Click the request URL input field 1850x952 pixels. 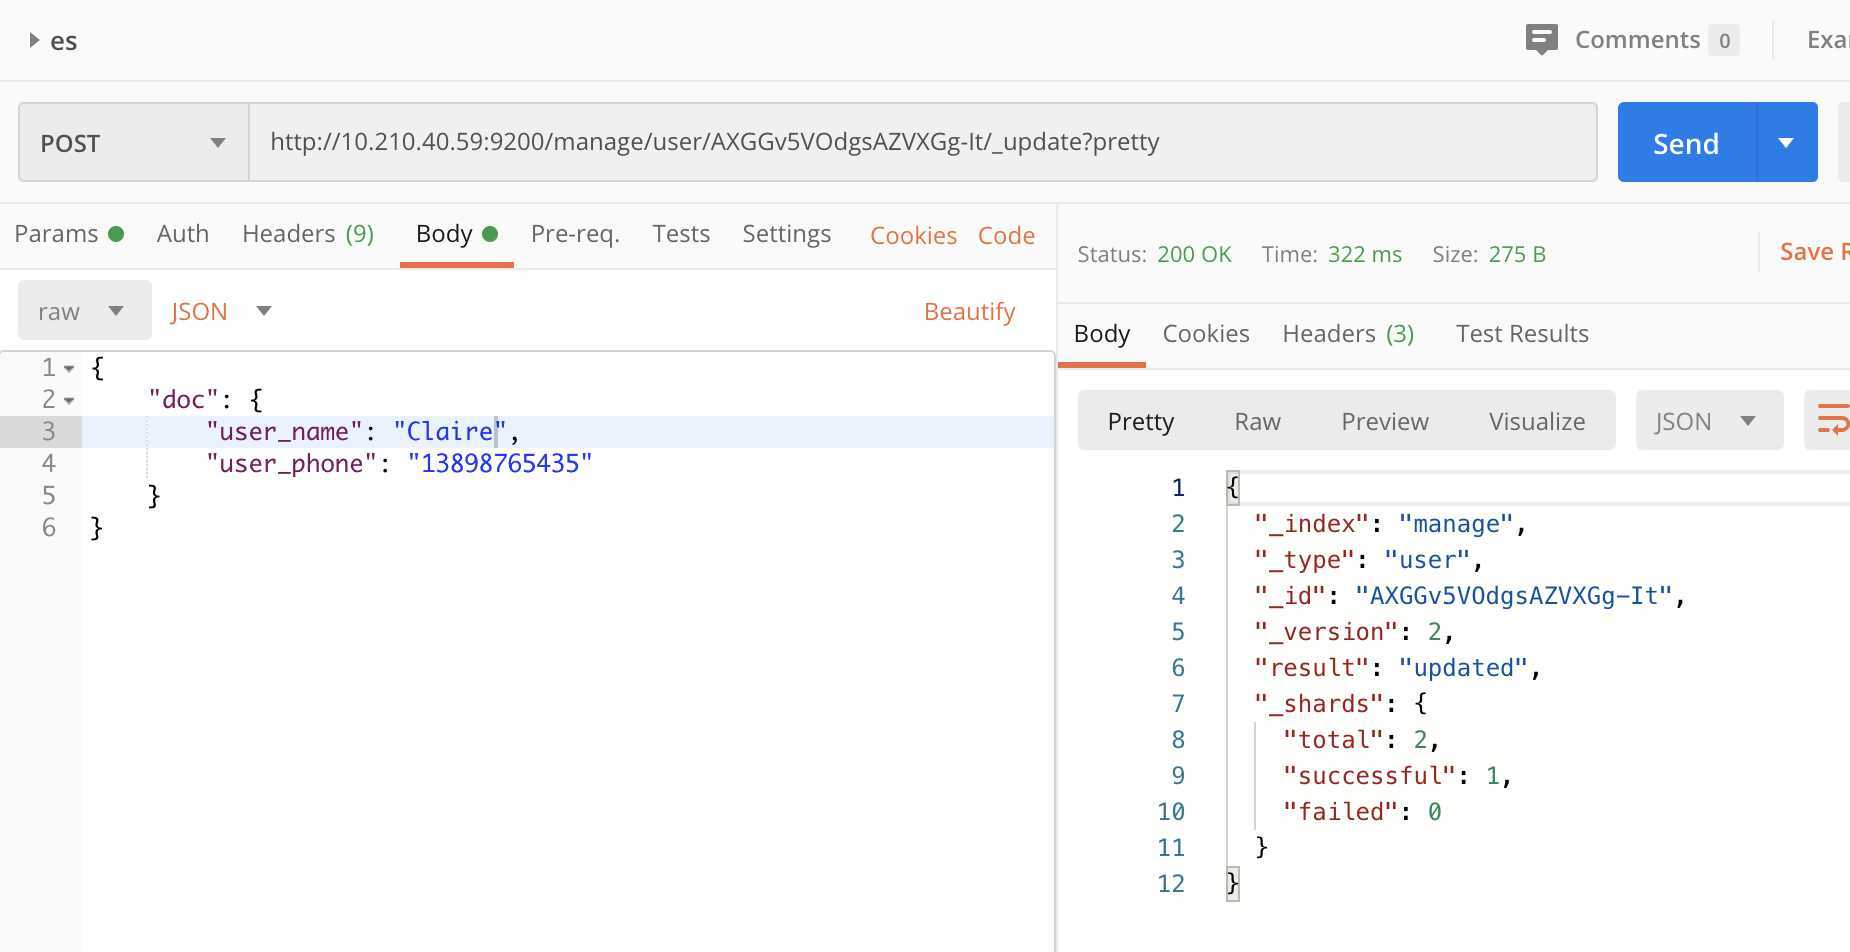point(922,142)
